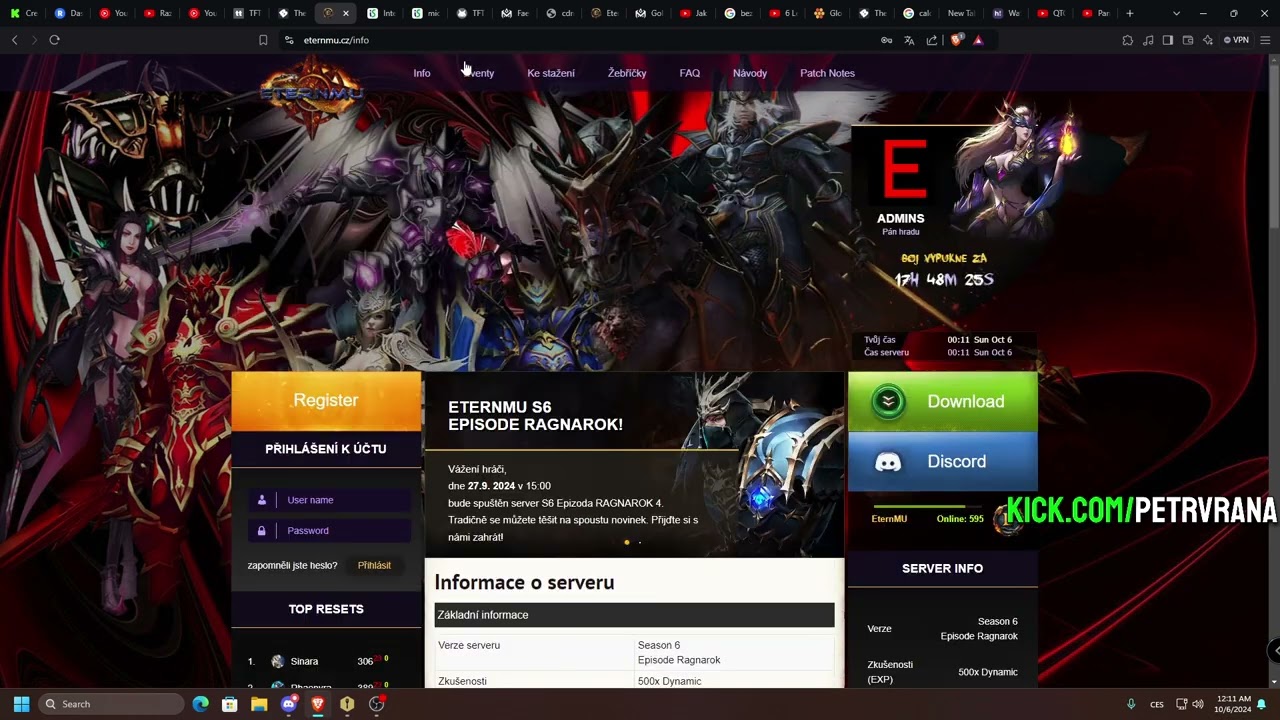Click the orange Register button
The height and width of the screenshot is (720, 1280).
click(x=326, y=400)
